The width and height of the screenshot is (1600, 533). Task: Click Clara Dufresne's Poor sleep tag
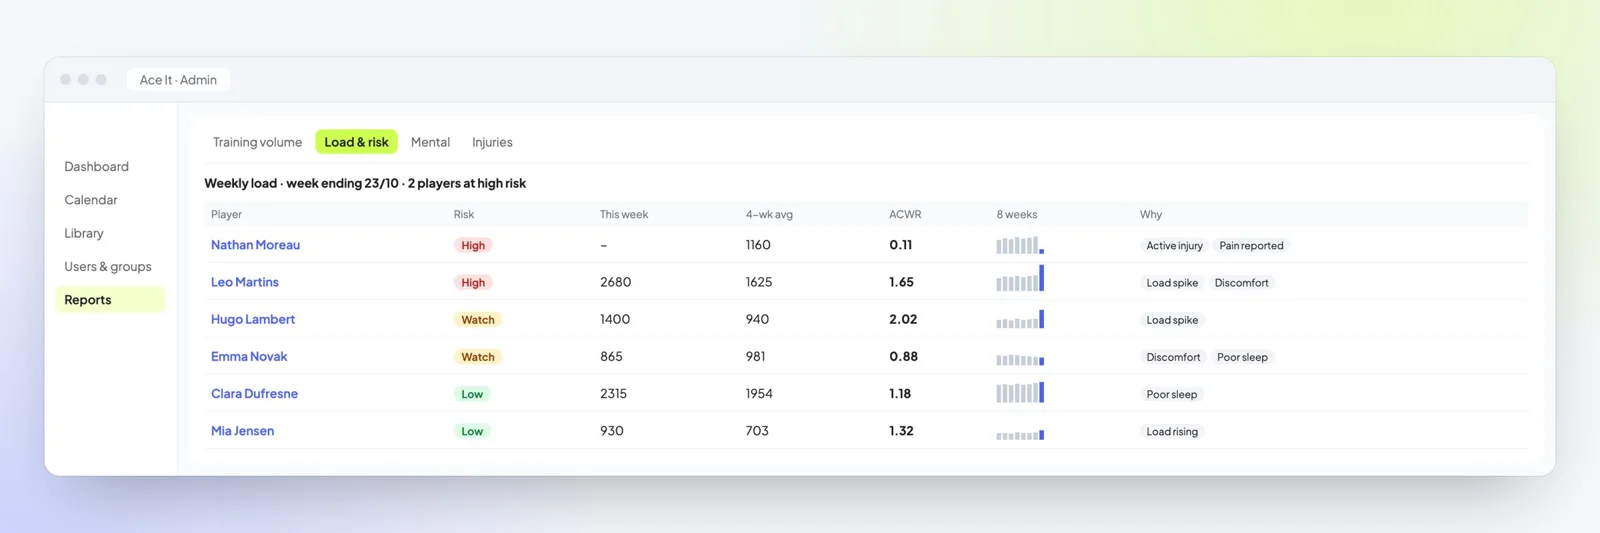click(x=1171, y=394)
